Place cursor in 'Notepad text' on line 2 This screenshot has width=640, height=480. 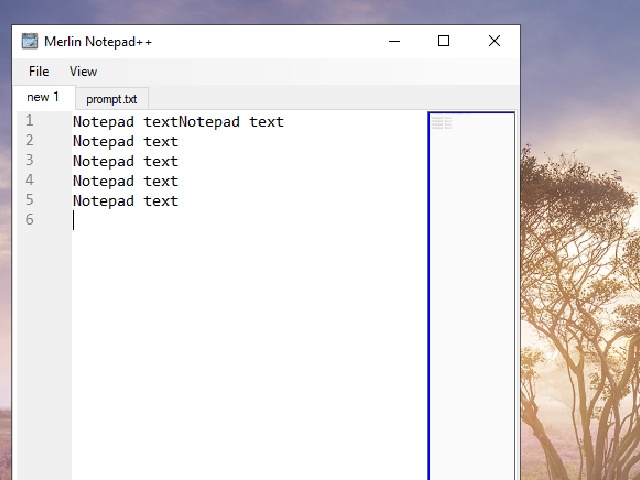pos(126,142)
